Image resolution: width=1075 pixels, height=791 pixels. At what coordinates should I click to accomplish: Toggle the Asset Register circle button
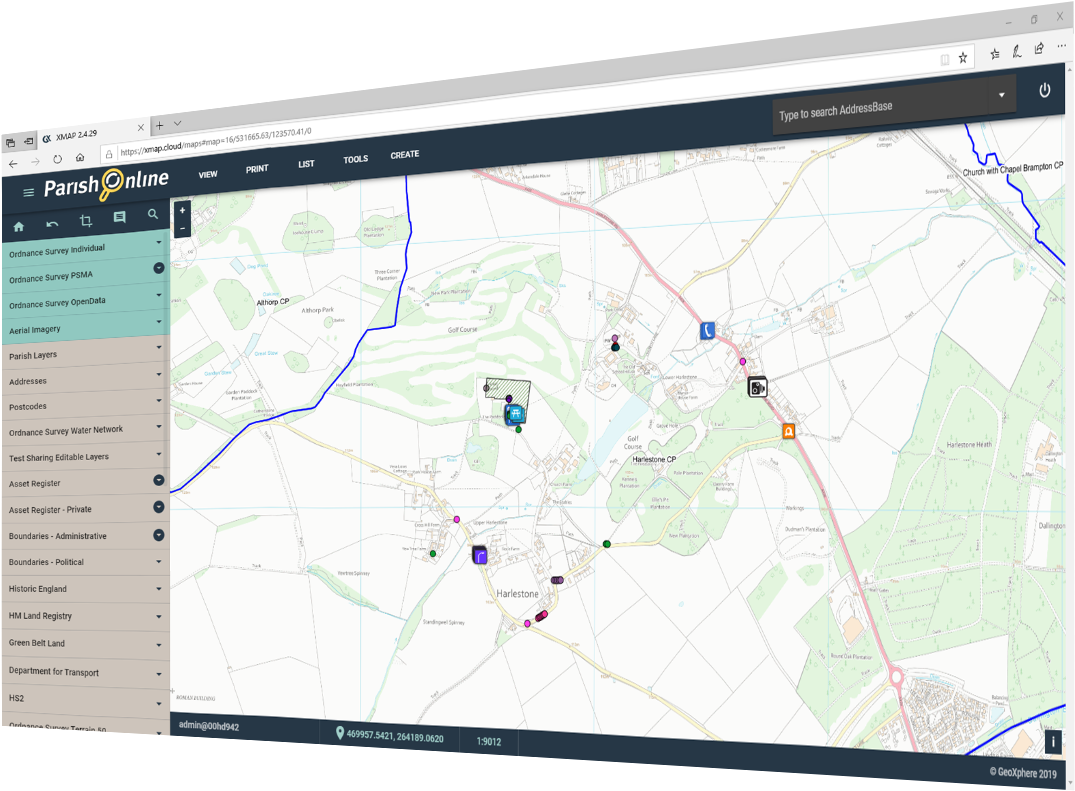[158, 481]
